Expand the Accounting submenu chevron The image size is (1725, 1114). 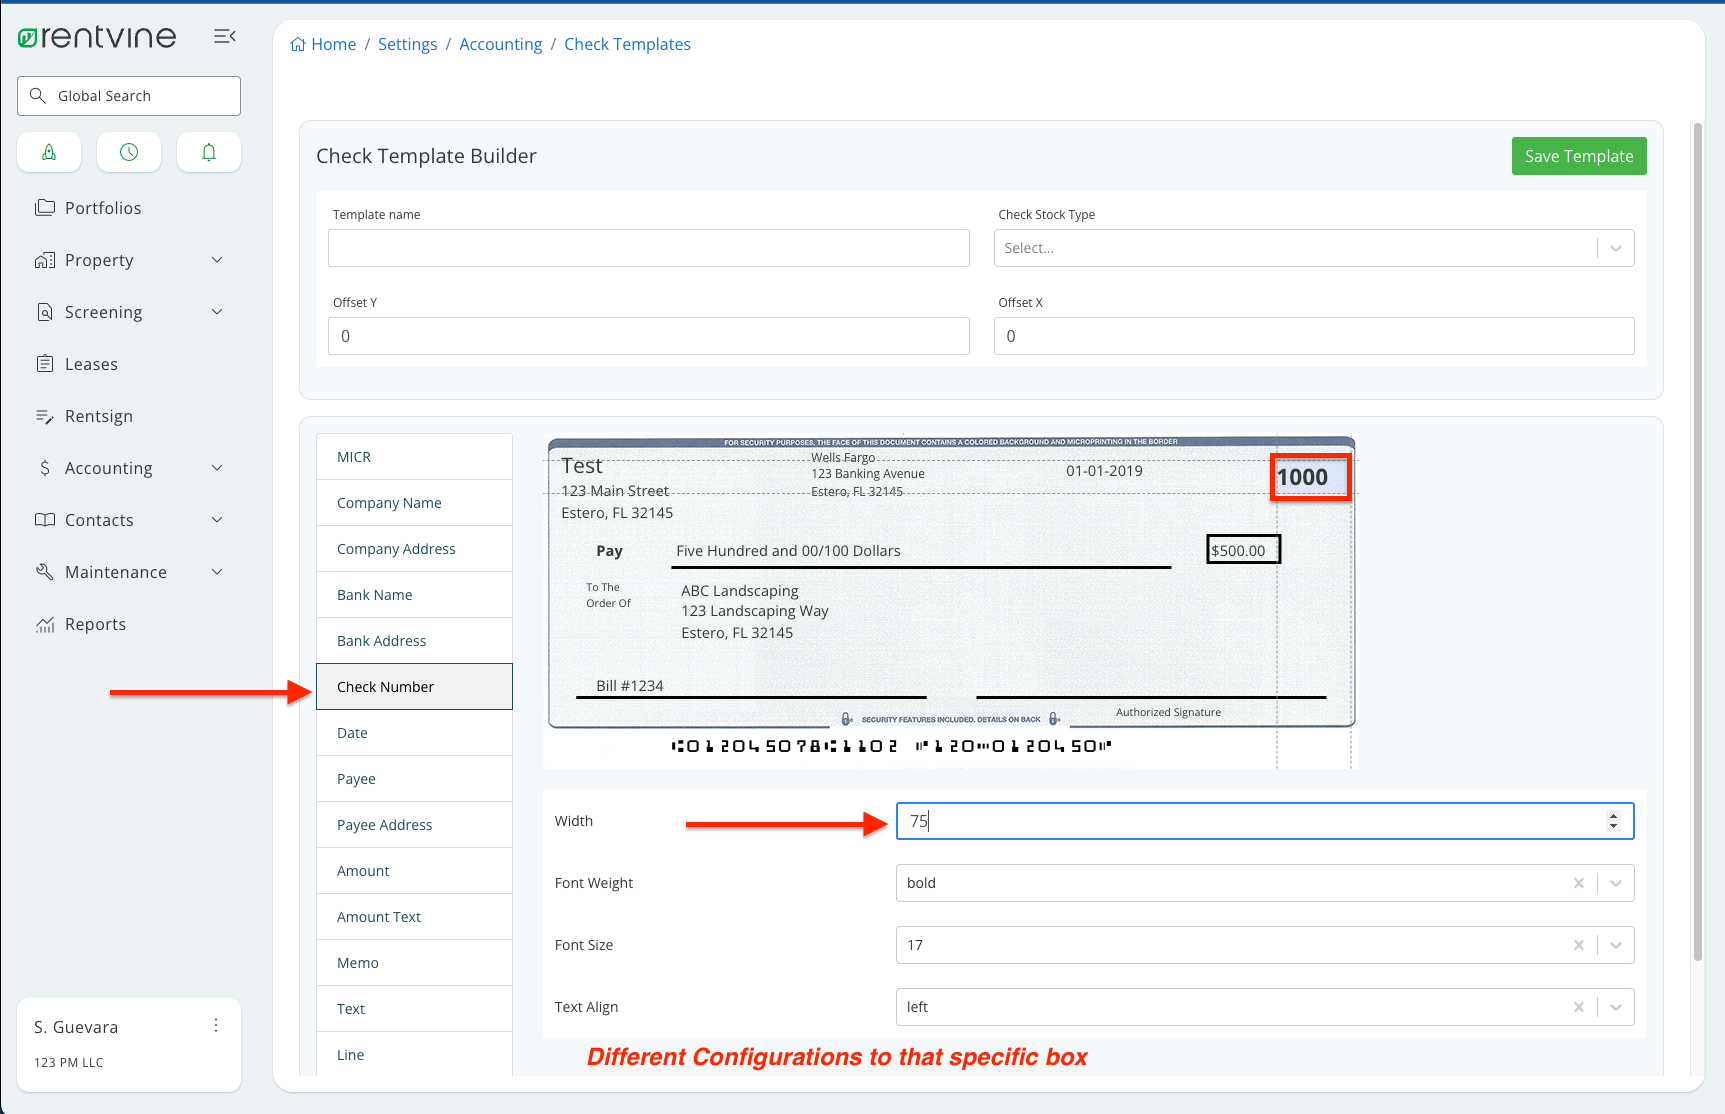coord(217,468)
